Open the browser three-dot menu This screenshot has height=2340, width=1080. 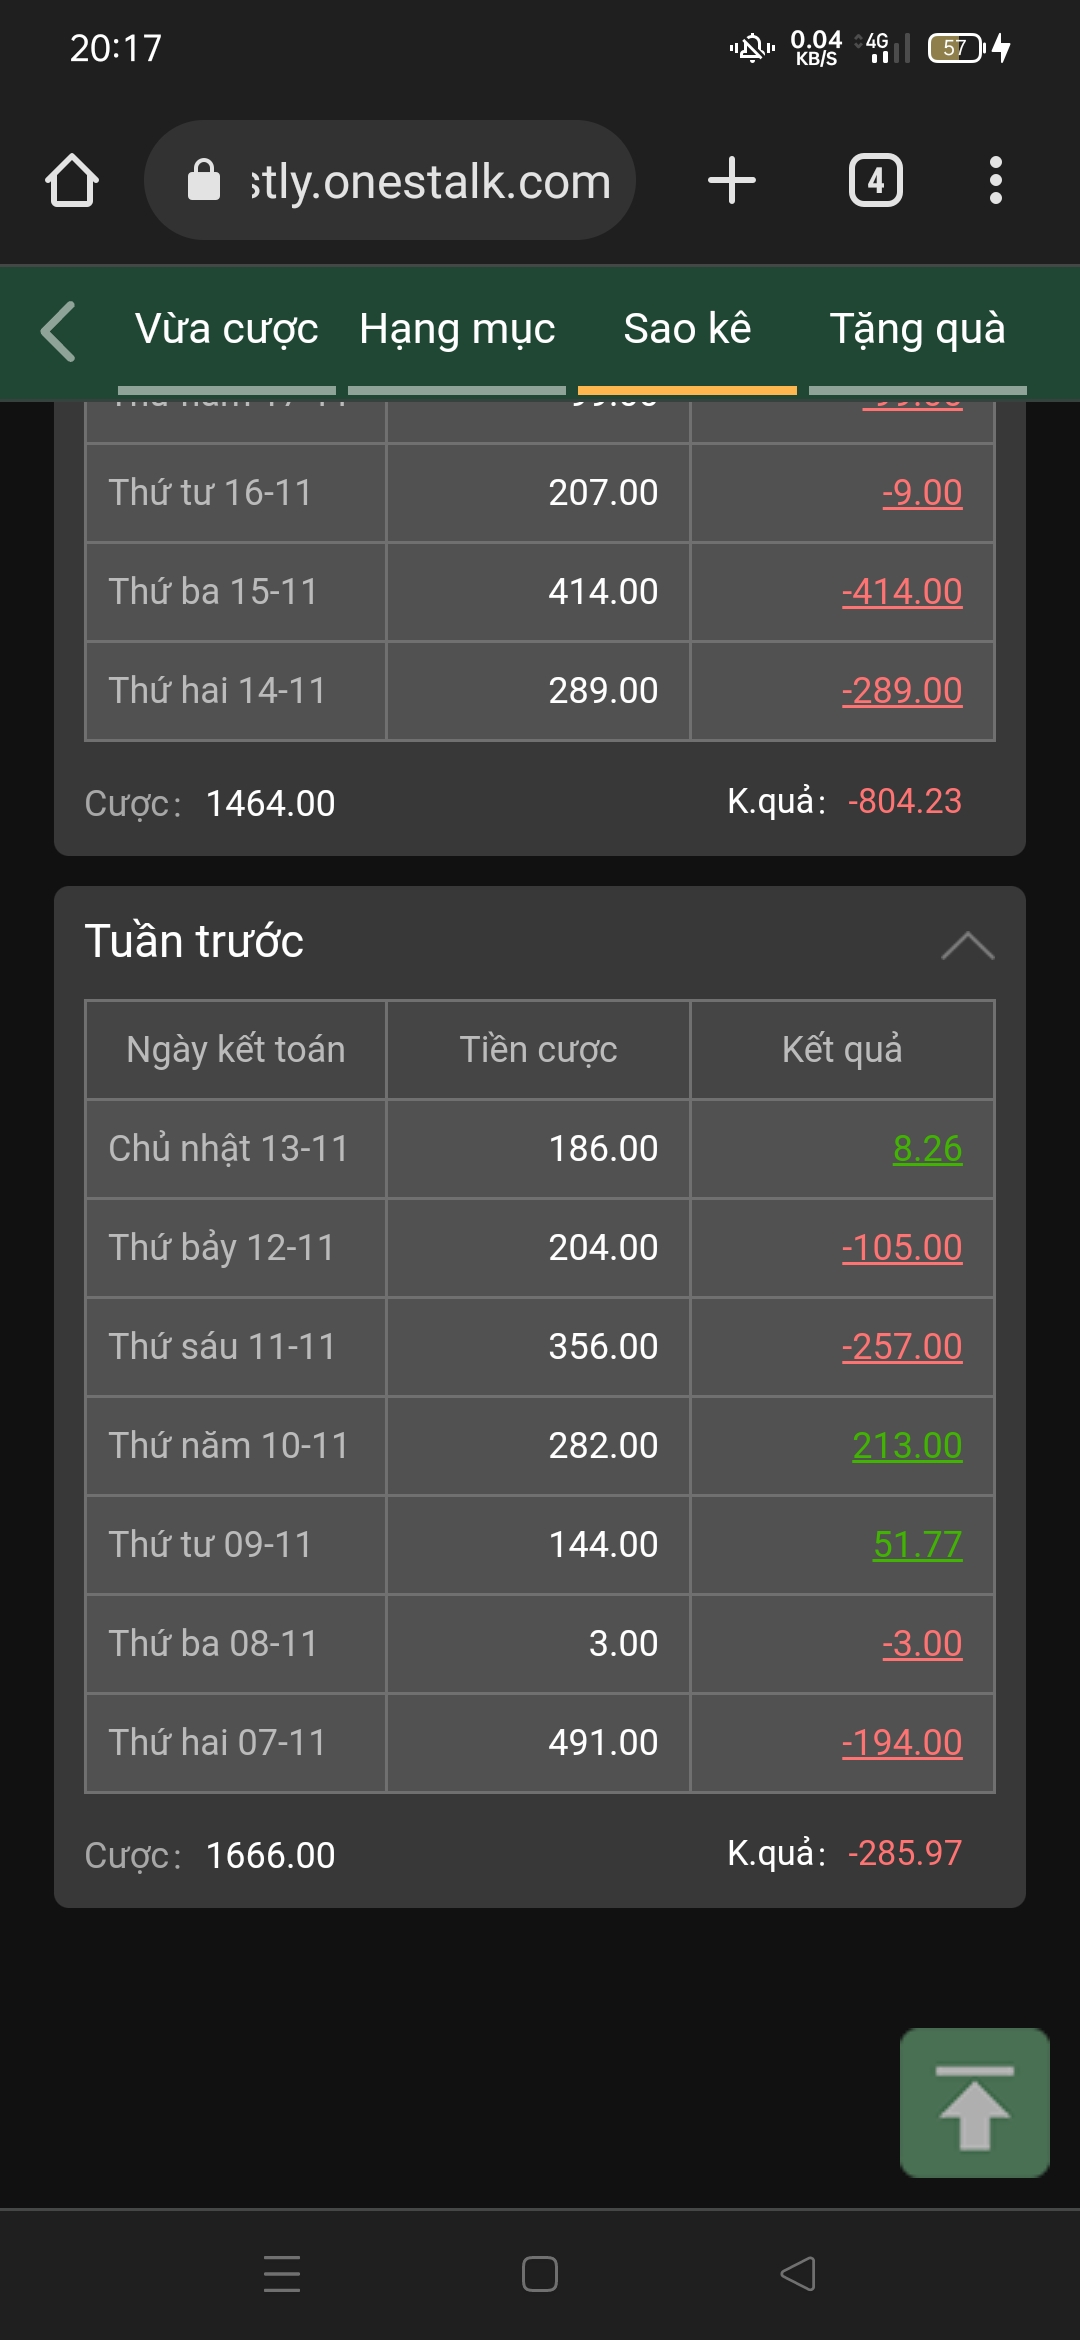(x=995, y=181)
